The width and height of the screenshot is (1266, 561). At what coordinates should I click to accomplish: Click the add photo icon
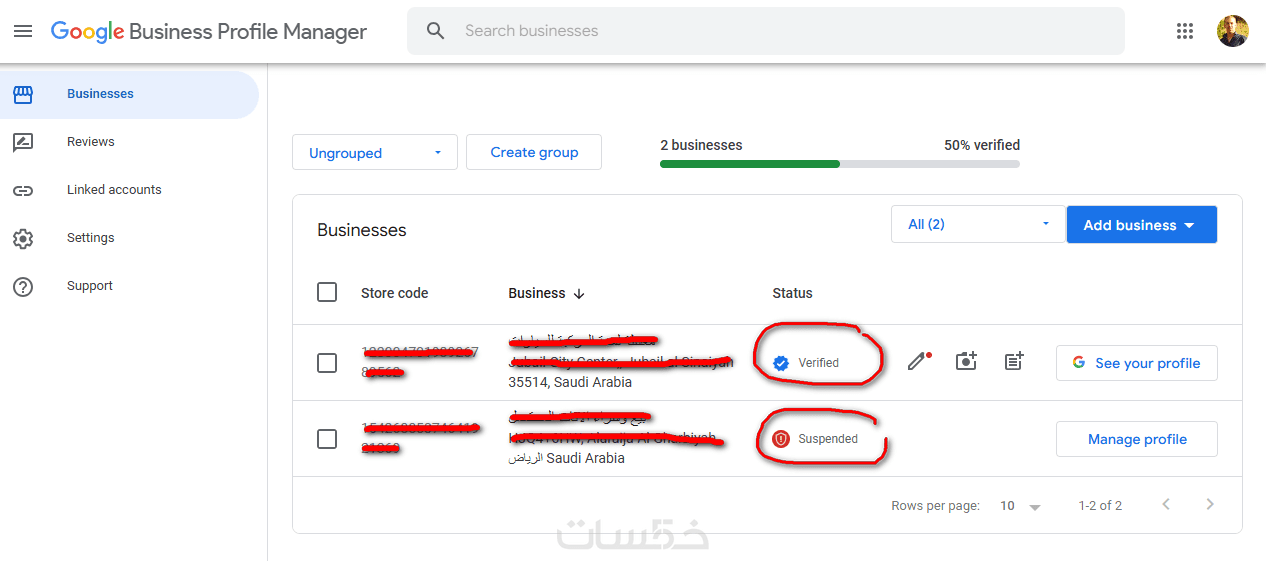pos(965,362)
